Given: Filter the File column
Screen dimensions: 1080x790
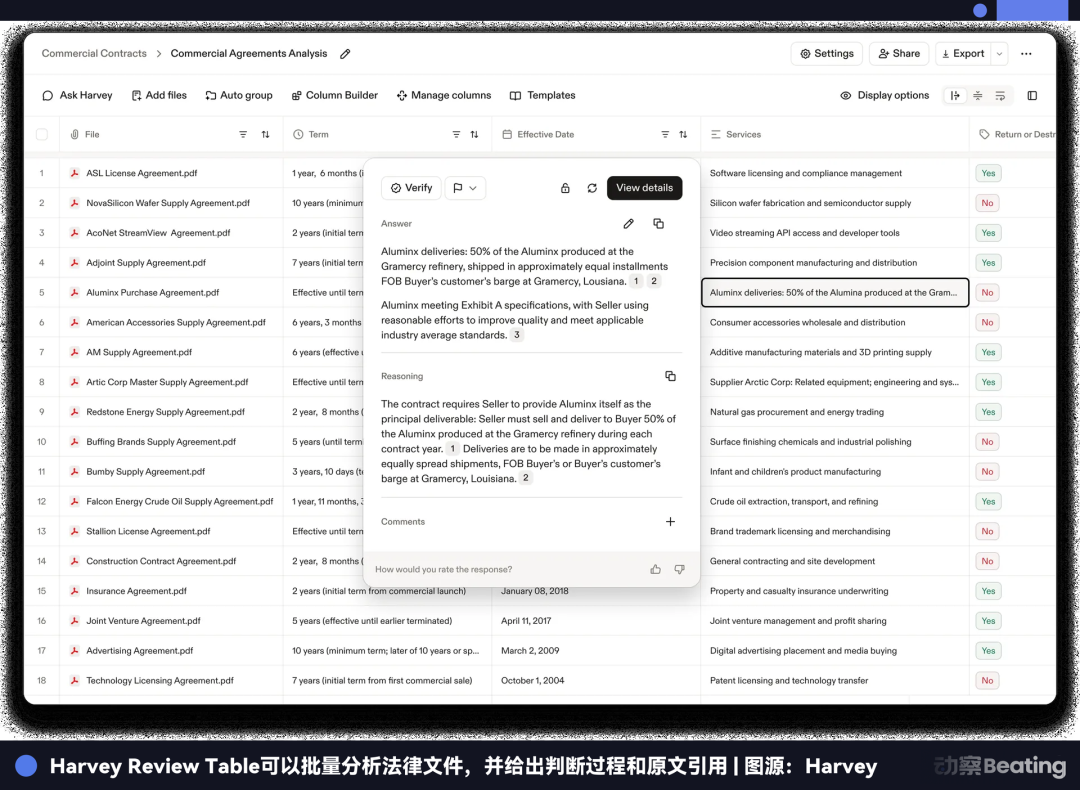Looking at the screenshot, I should [243, 134].
